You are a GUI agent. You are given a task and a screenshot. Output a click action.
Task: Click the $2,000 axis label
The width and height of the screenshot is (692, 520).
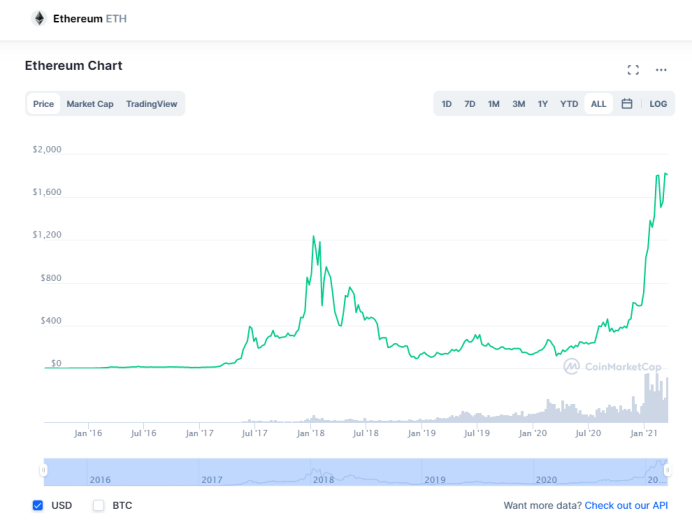point(47,149)
